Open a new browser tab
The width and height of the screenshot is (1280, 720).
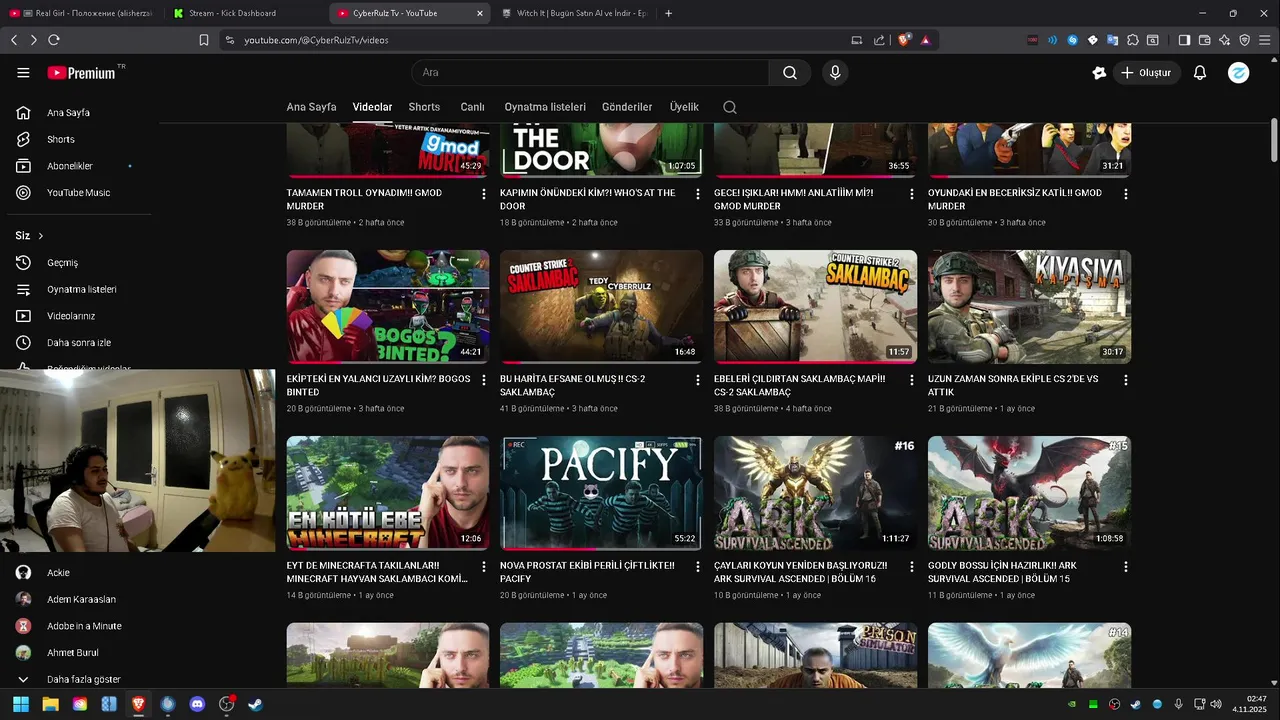[669, 13]
